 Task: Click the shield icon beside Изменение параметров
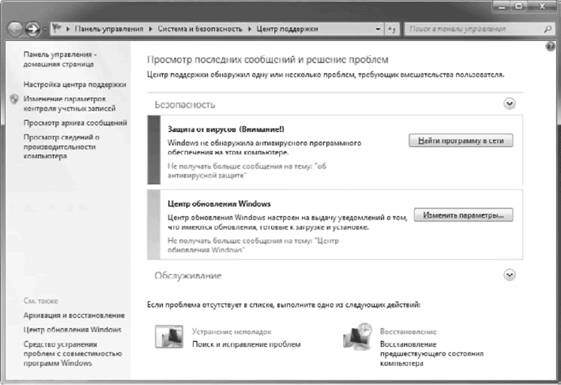[x=14, y=99]
